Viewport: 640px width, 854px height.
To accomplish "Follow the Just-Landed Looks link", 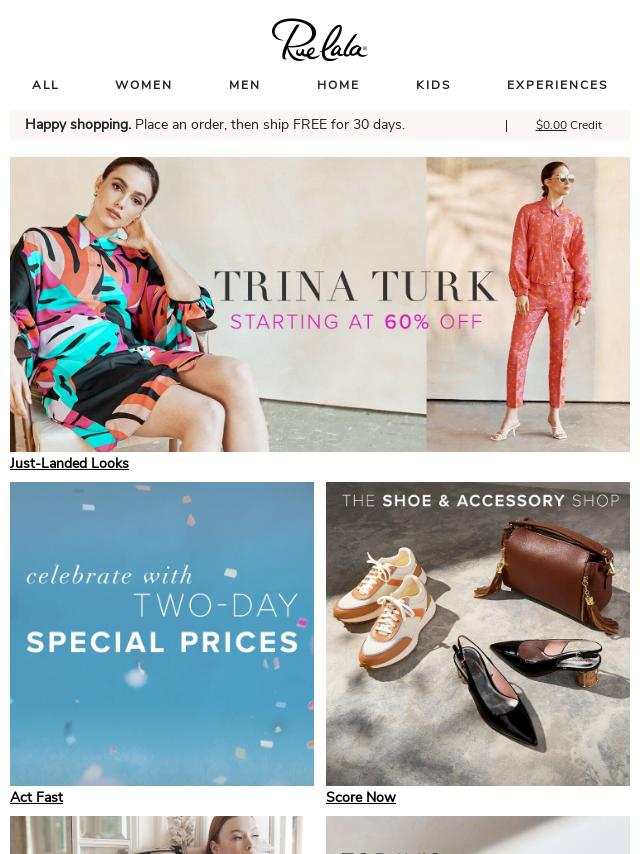I will click(x=69, y=463).
